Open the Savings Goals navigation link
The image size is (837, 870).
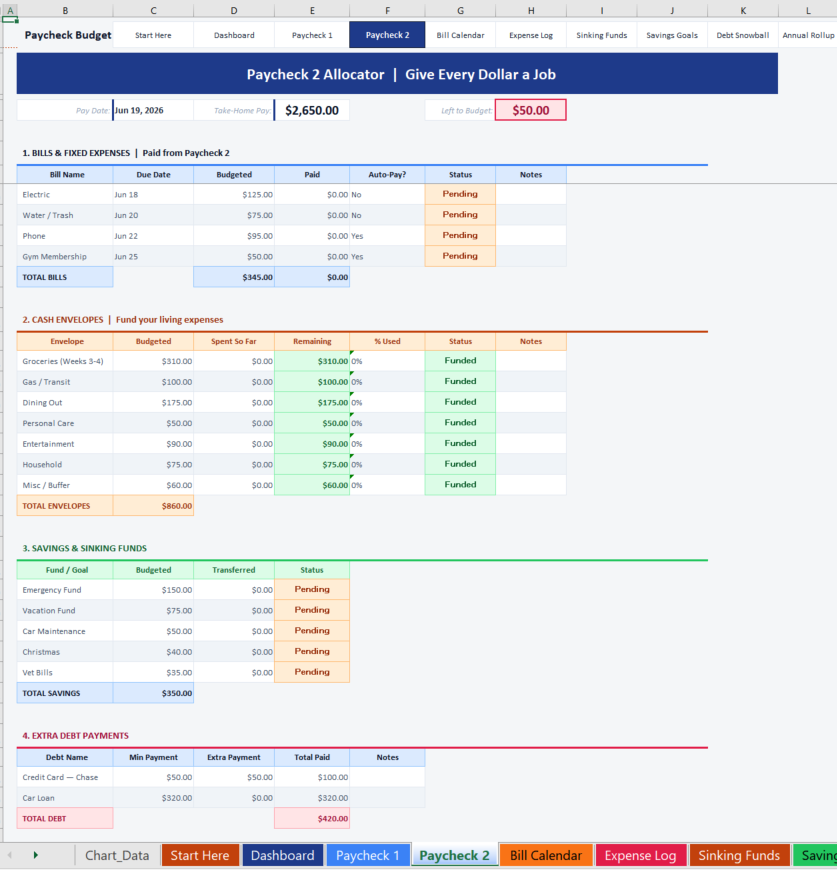tap(672, 35)
